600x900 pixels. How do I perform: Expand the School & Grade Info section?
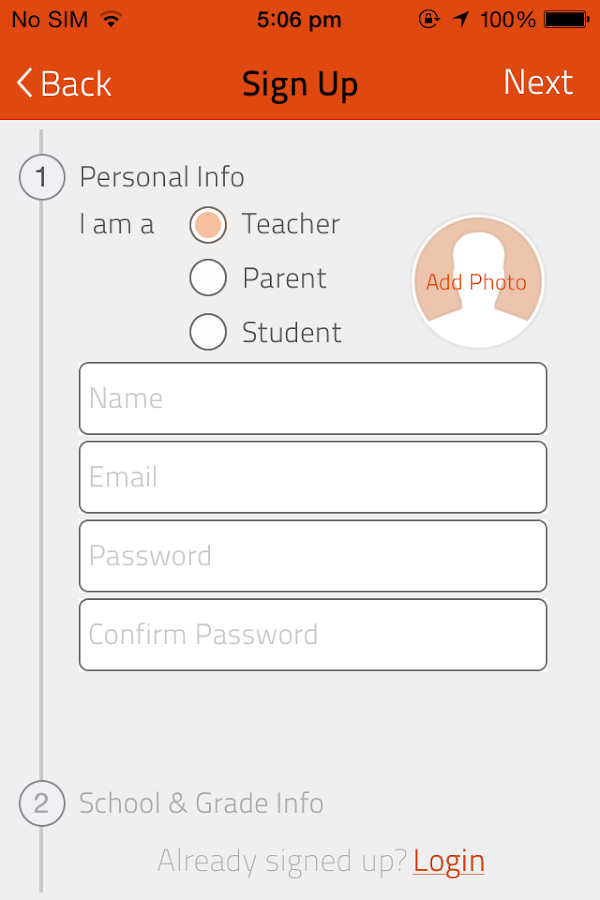click(x=201, y=804)
